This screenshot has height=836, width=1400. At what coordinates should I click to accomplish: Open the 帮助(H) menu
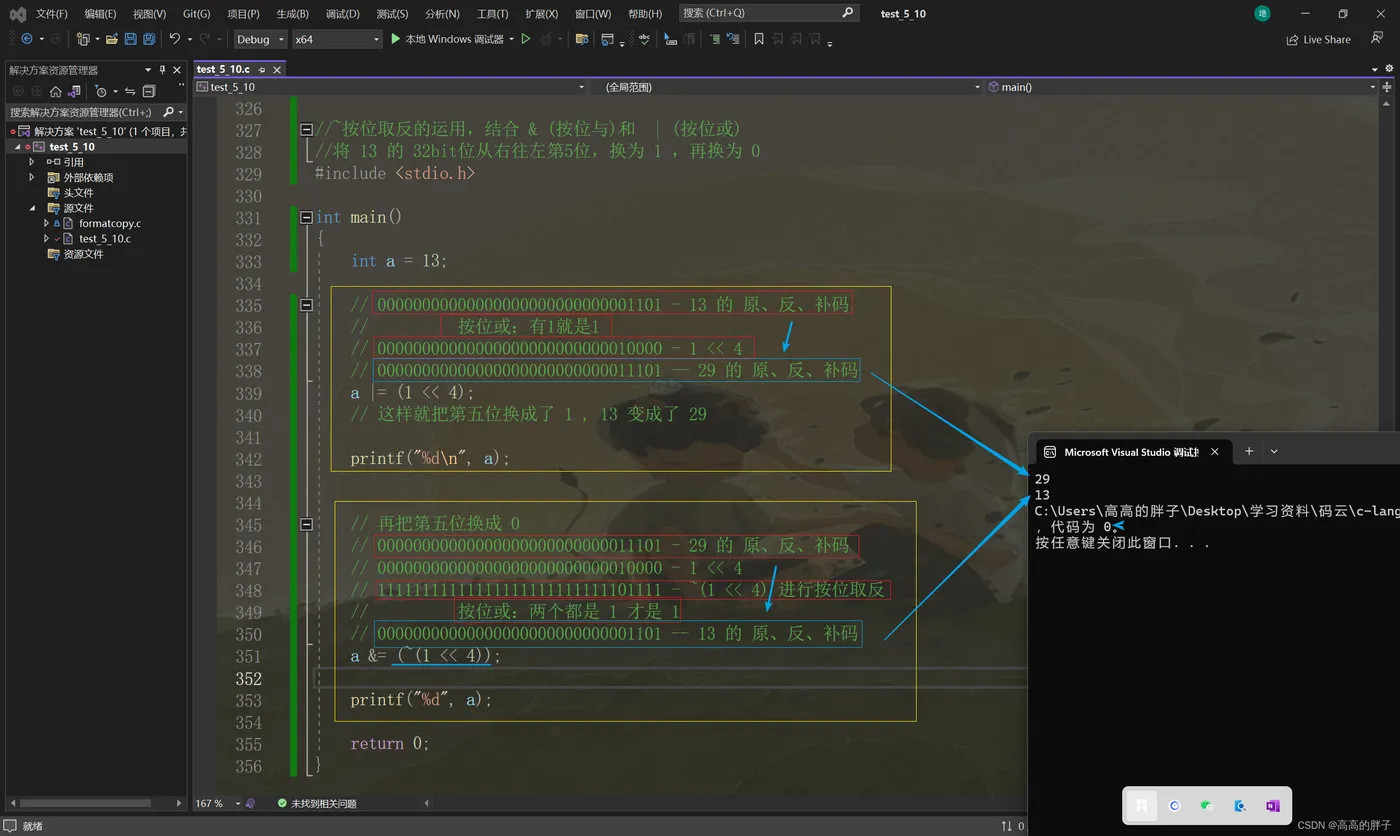pyautogui.click(x=644, y=13)
